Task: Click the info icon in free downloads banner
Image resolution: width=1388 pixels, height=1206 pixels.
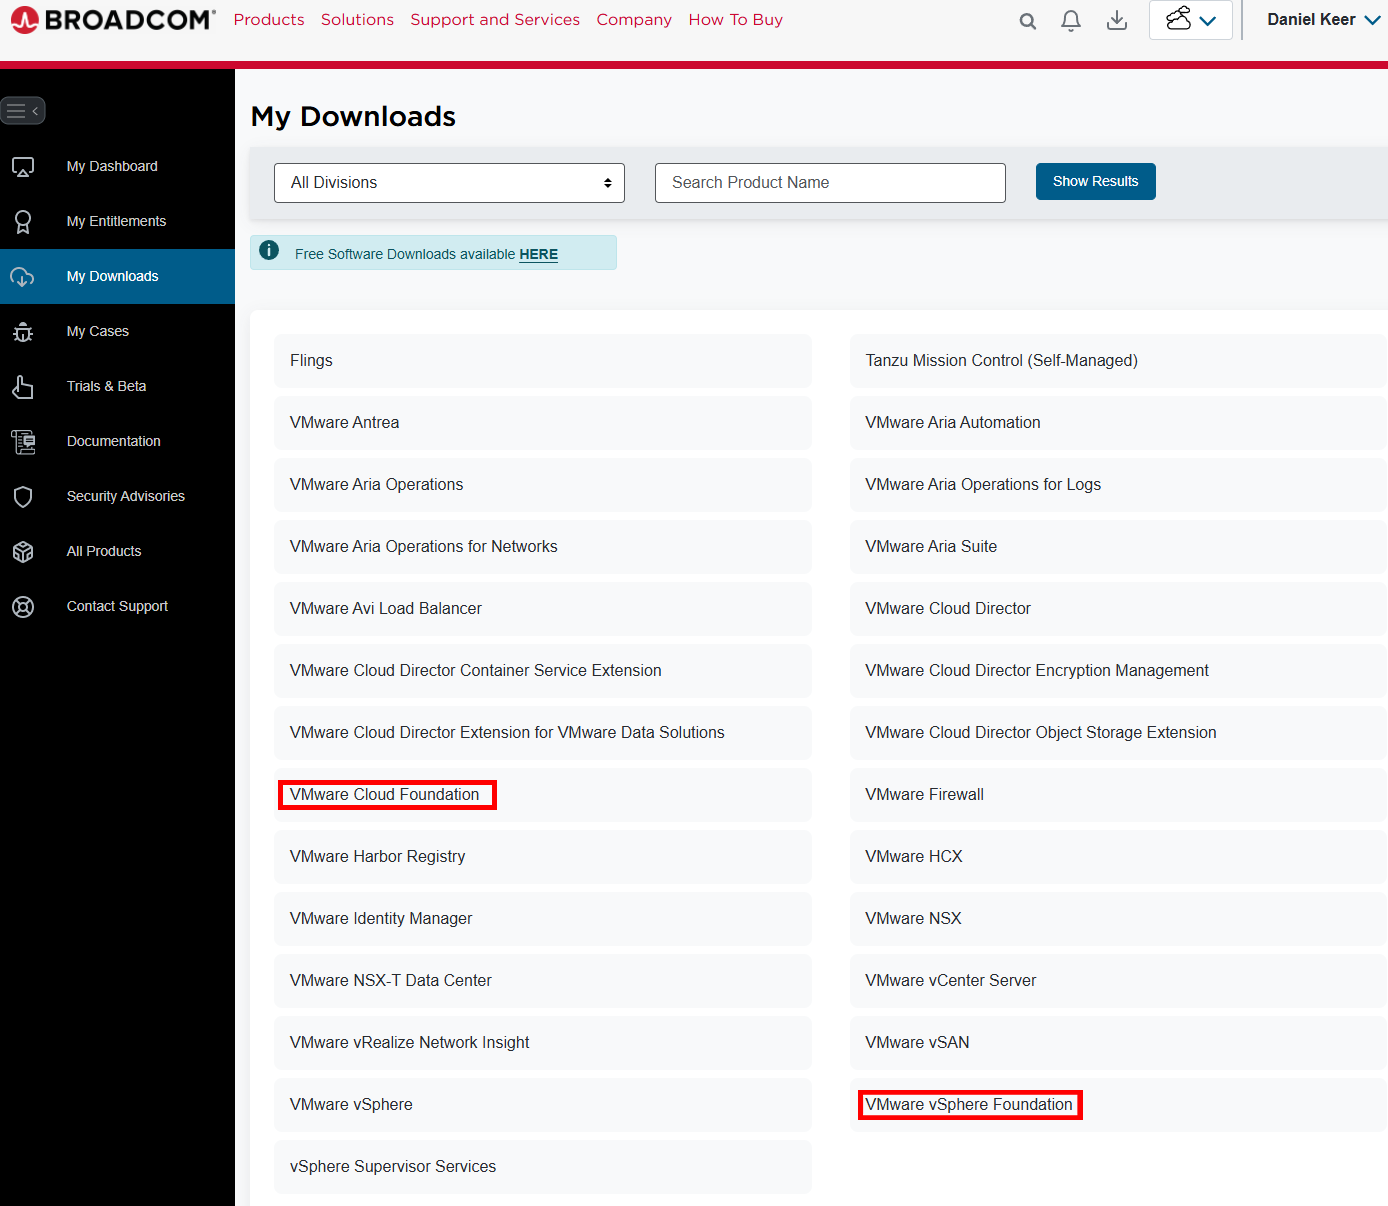Action: (x=269, y=251)
